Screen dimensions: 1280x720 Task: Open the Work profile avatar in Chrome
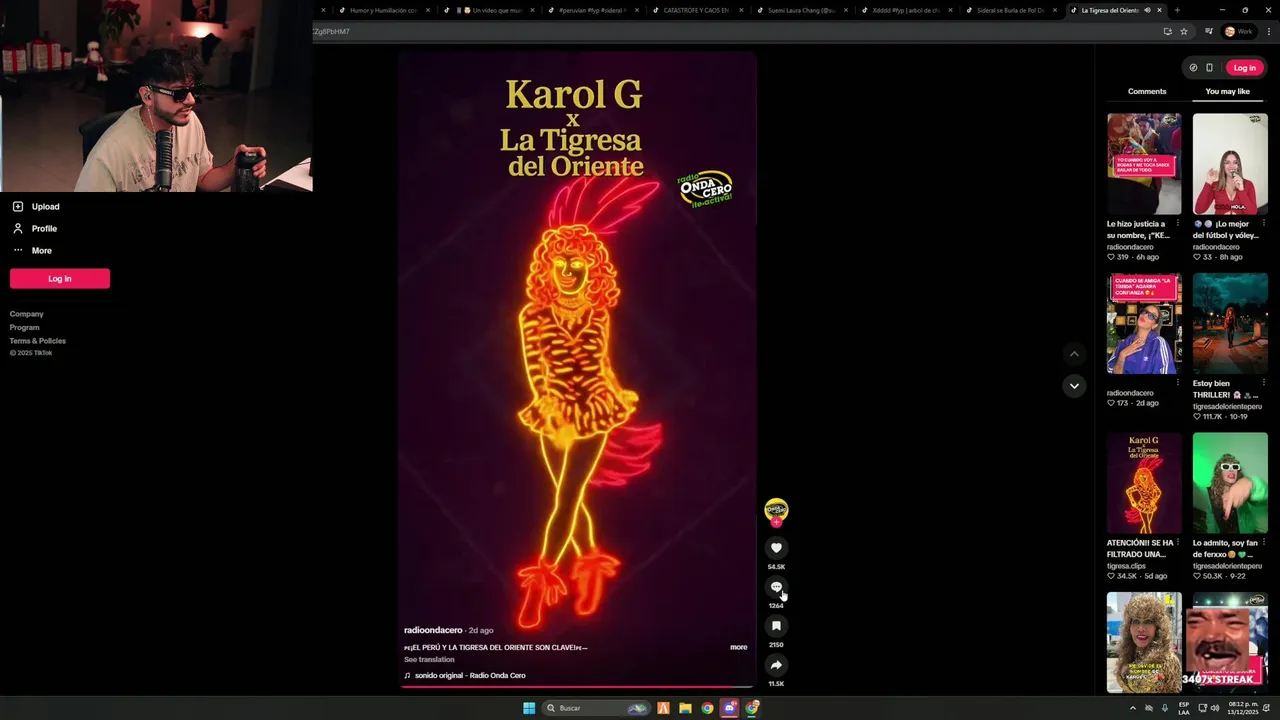[x=1239, y=31]
